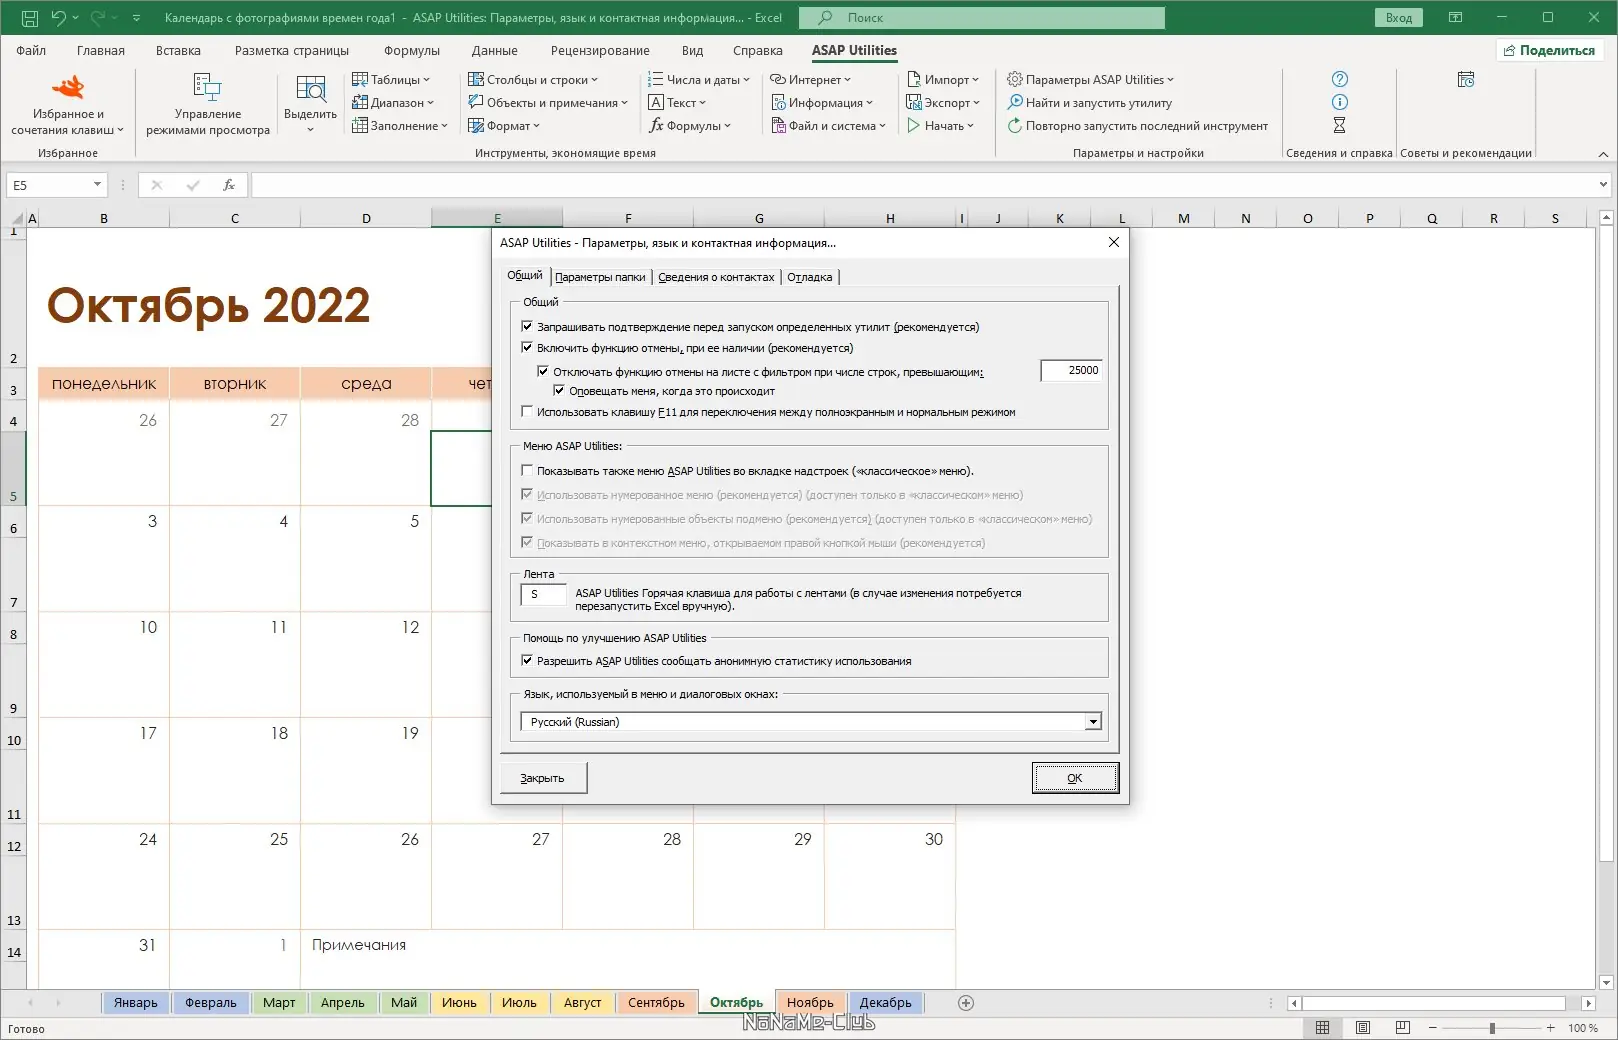Toggle anonymous usage statistics checkbox
Image resolution: width=1618 pixels, height=1040 pixels.
click(527, 661)
